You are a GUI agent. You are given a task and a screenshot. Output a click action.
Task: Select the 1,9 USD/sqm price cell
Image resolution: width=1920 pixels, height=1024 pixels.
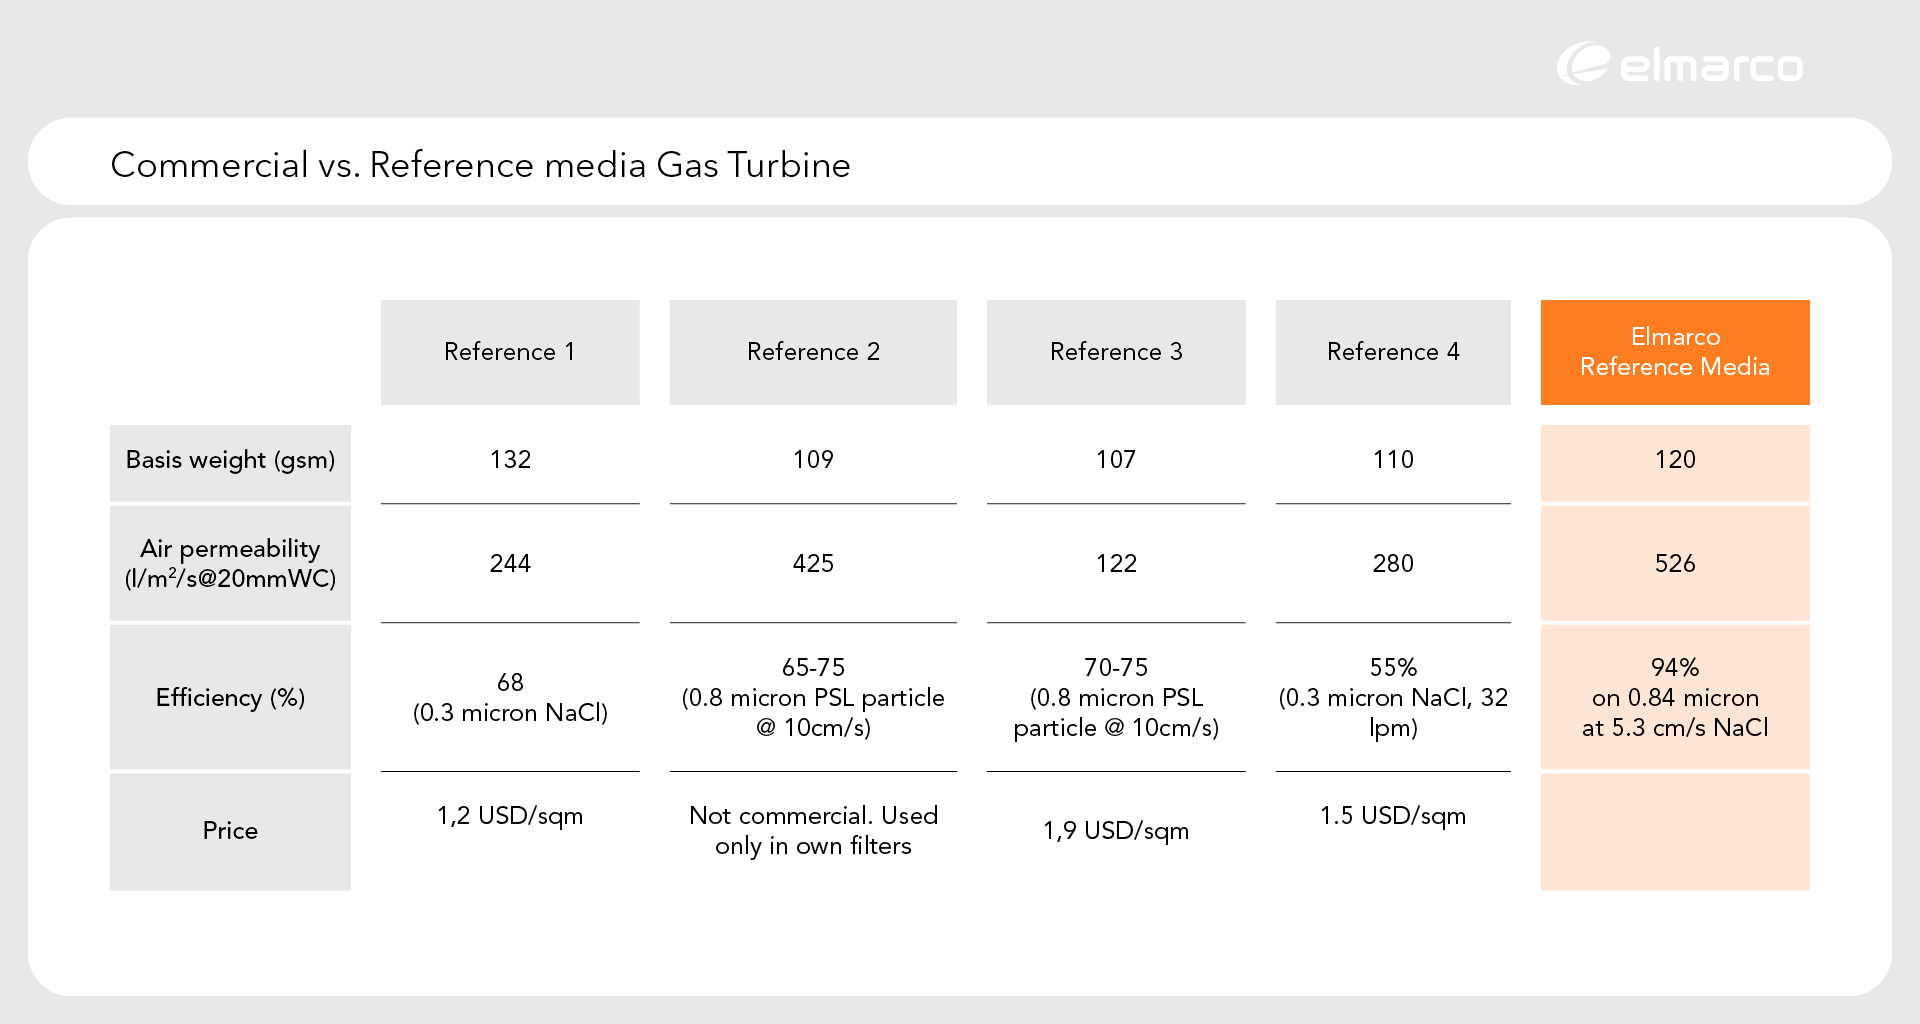[x=1116, y=831]
